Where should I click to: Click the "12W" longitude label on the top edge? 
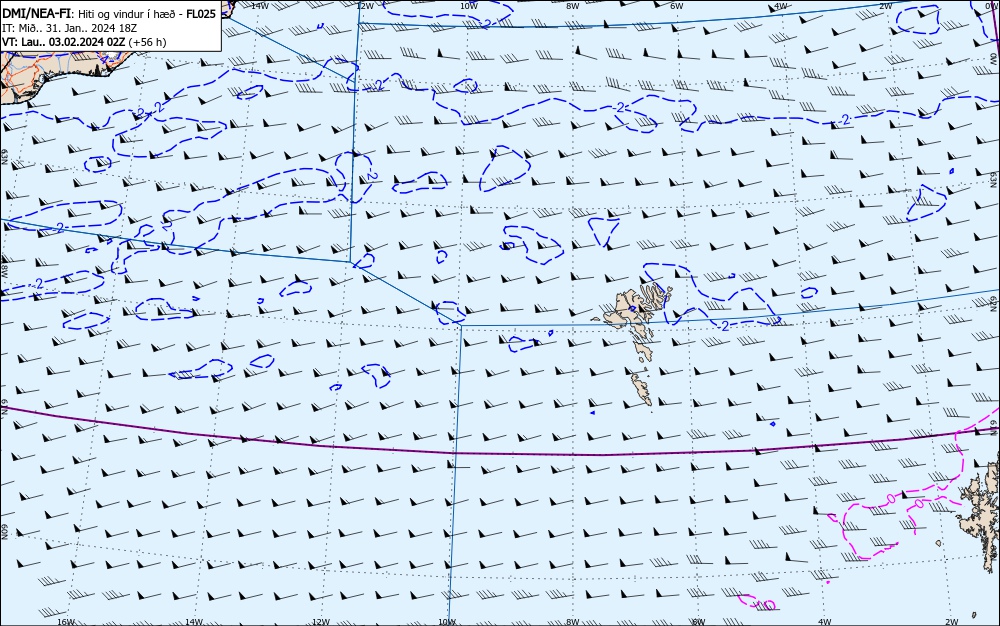[x=364, y=5]
